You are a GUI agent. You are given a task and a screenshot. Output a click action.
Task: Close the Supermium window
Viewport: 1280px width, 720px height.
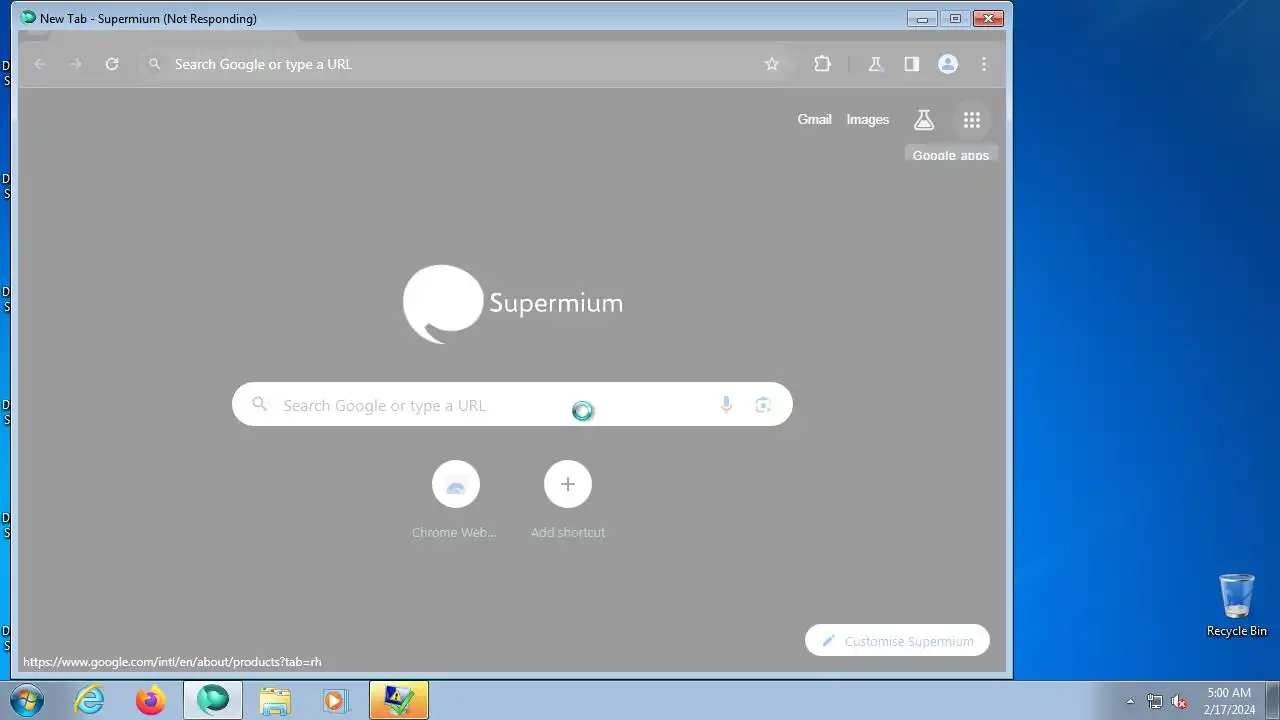988,18
